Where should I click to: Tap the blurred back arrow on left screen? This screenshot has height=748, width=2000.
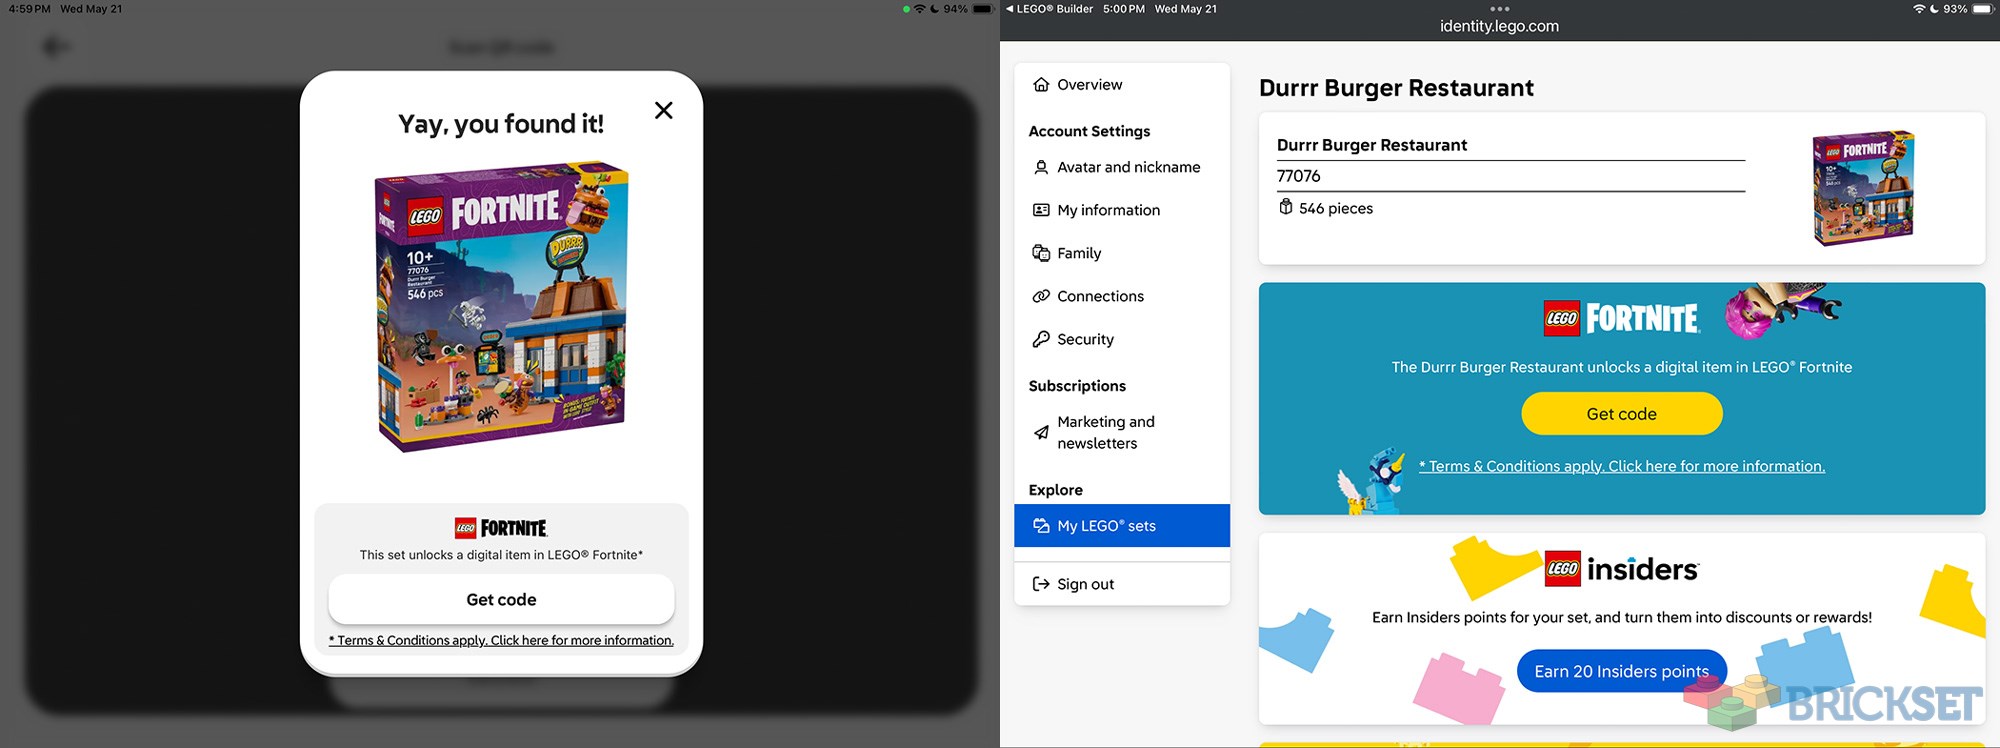pos(56,46)
